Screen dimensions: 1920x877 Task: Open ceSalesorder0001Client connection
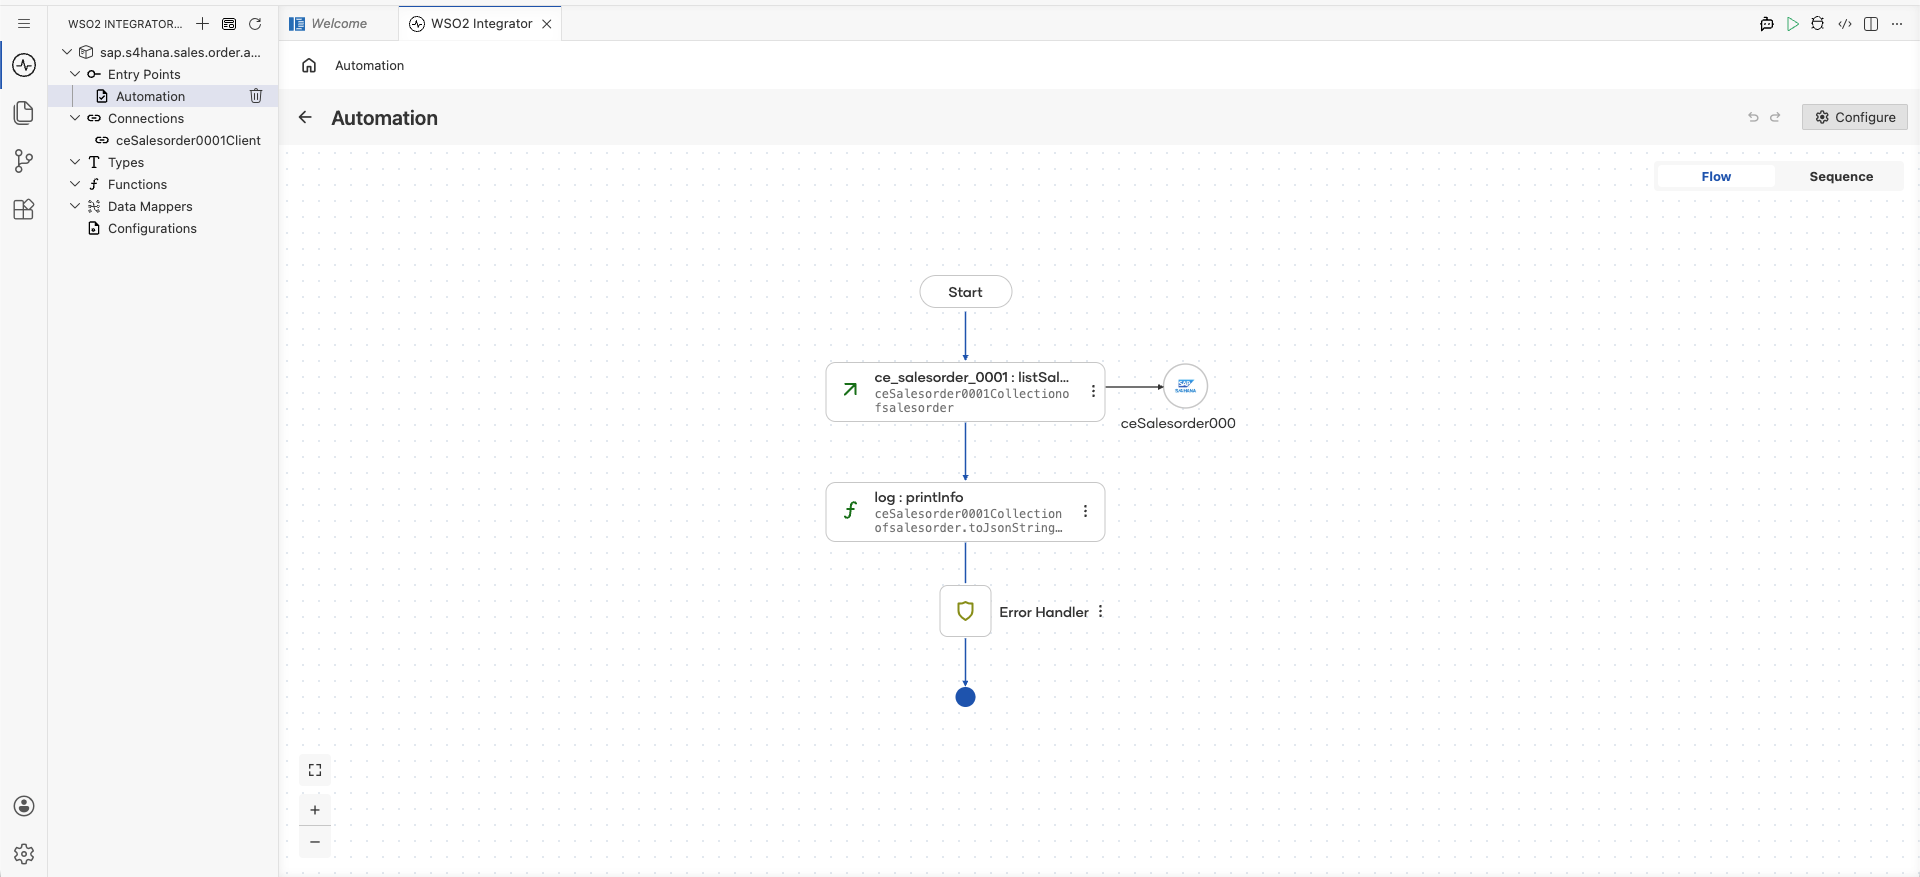188,140
